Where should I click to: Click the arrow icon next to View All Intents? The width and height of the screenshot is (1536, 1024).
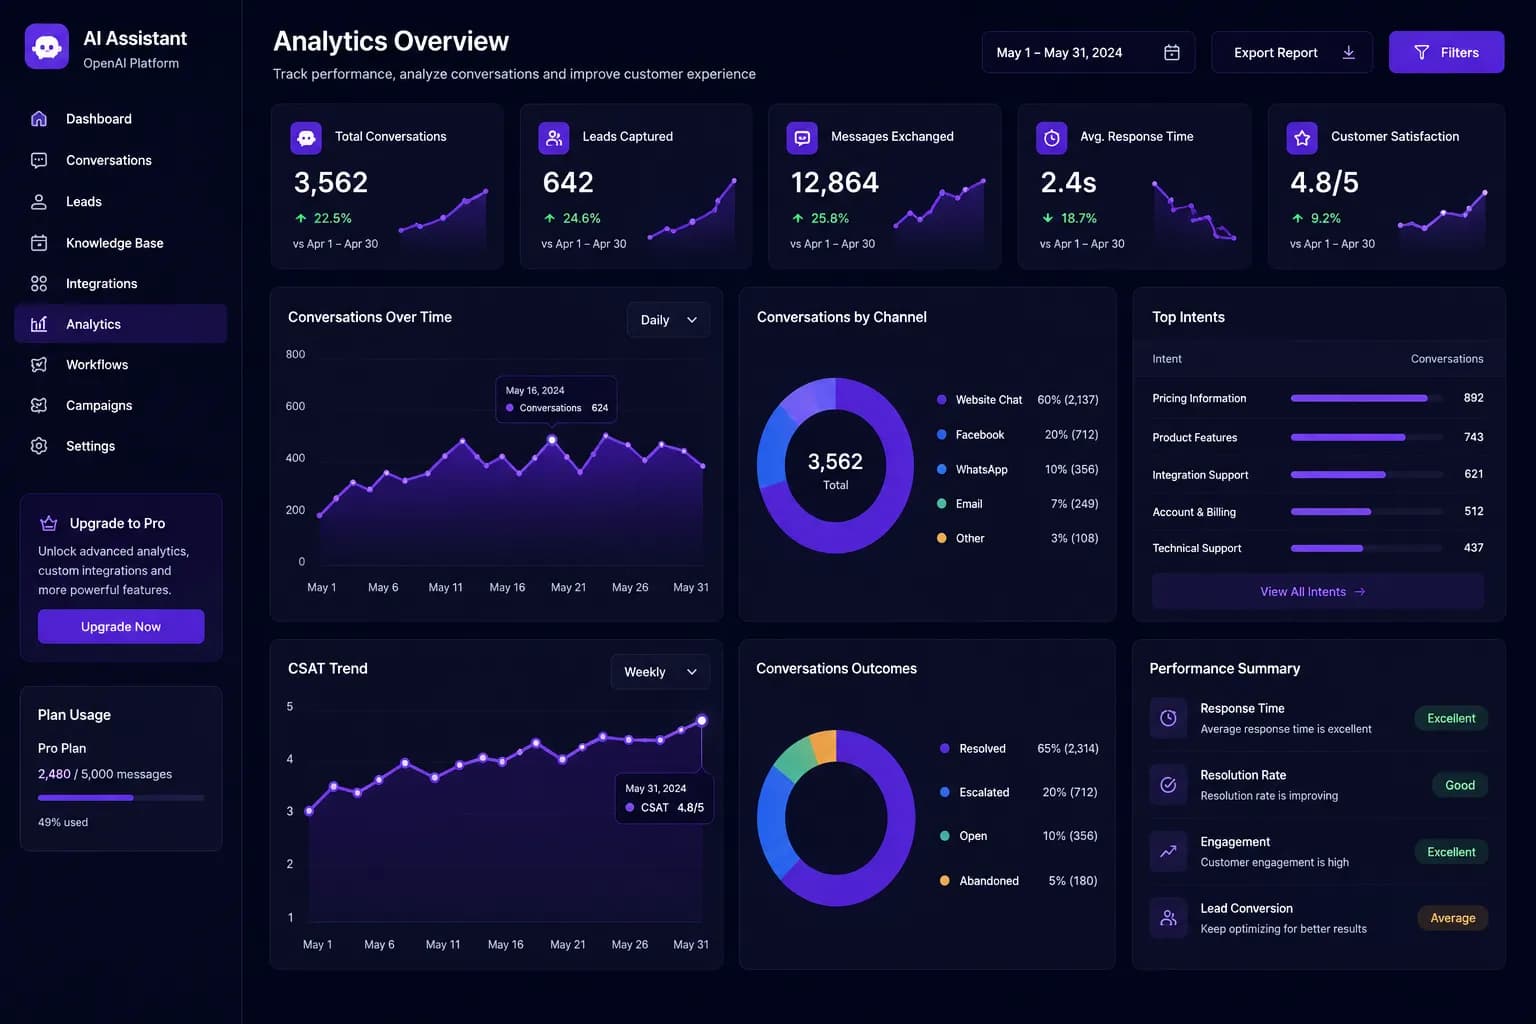(1360, 592)
